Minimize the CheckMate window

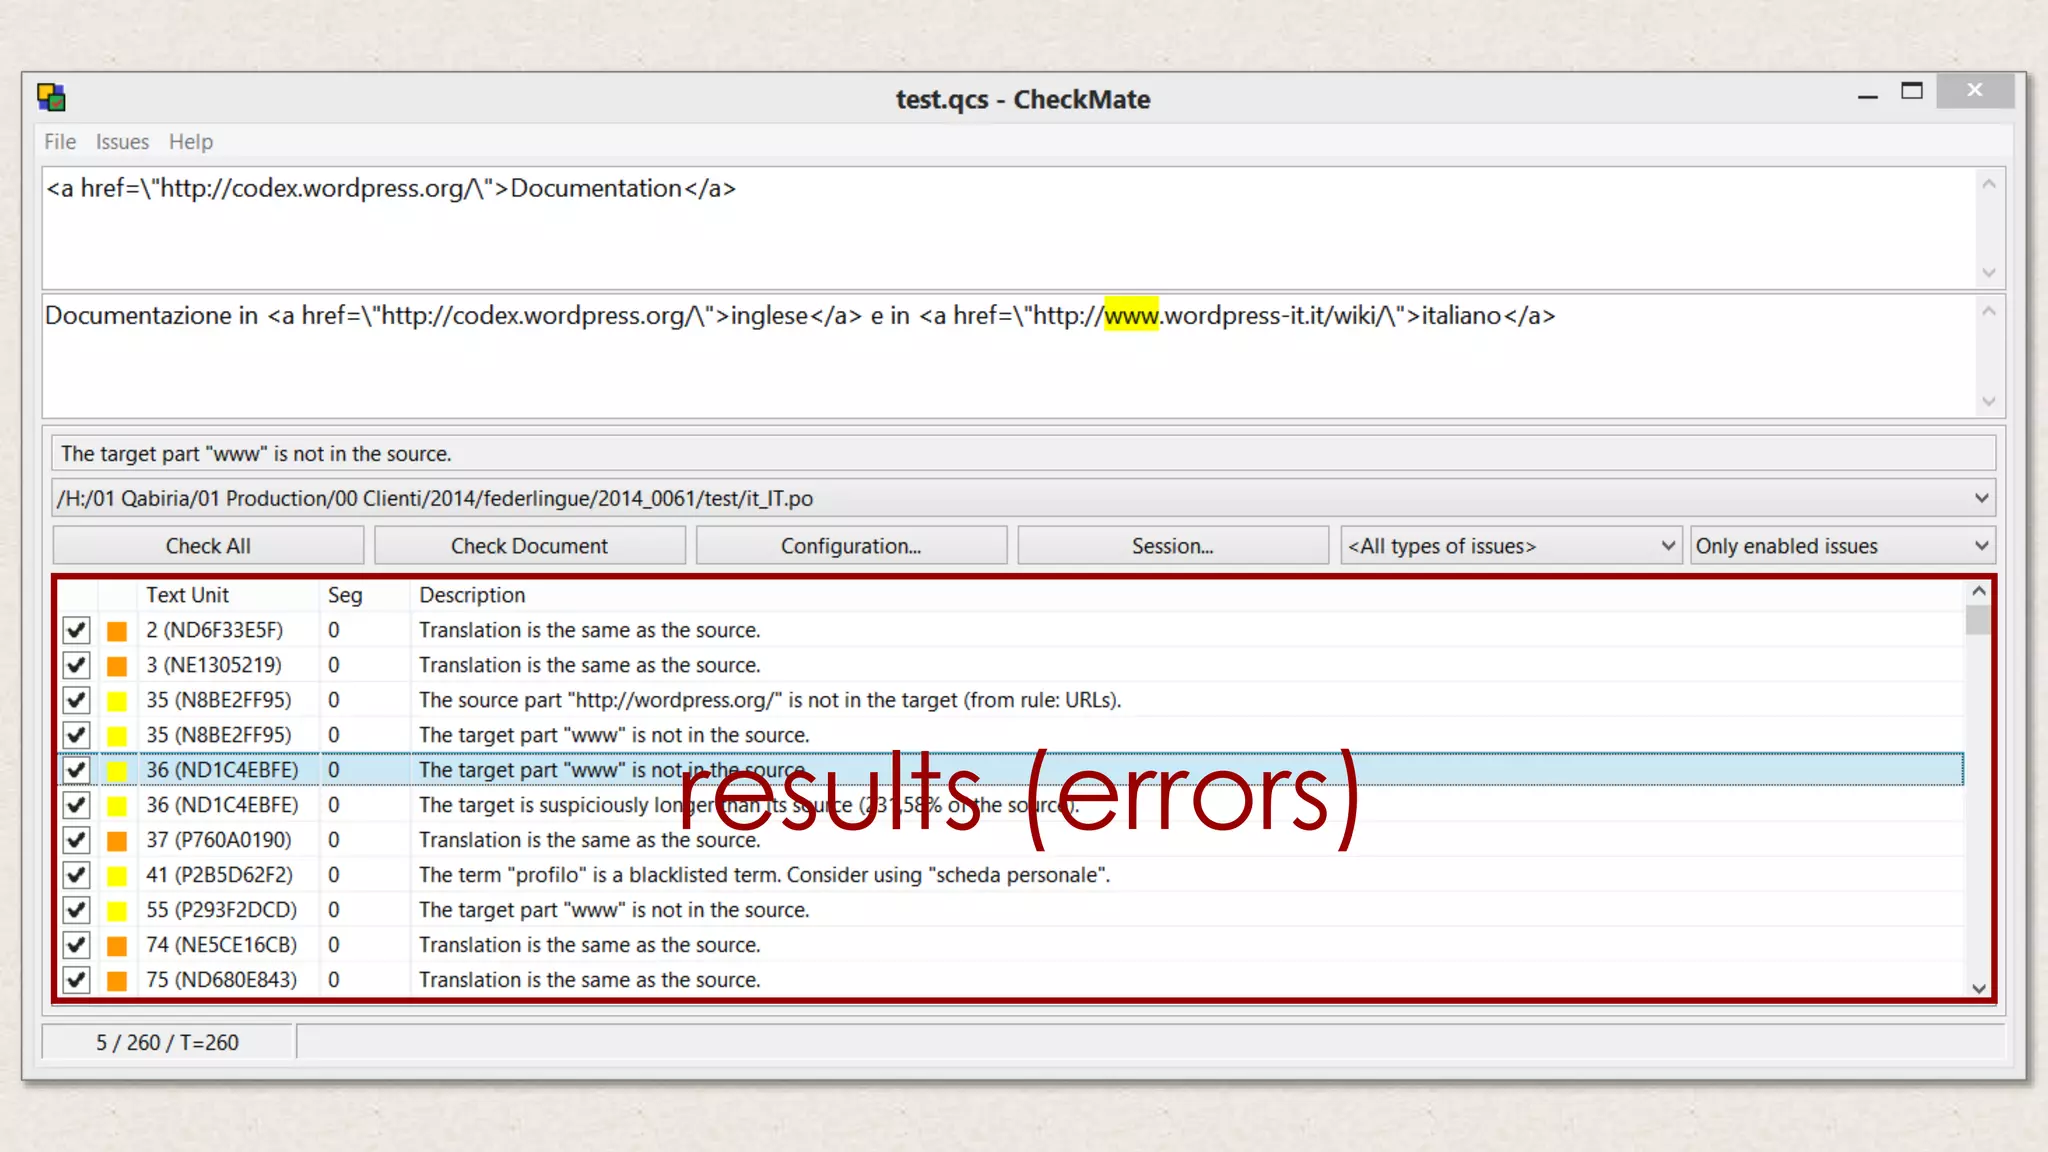[1867, 94]
